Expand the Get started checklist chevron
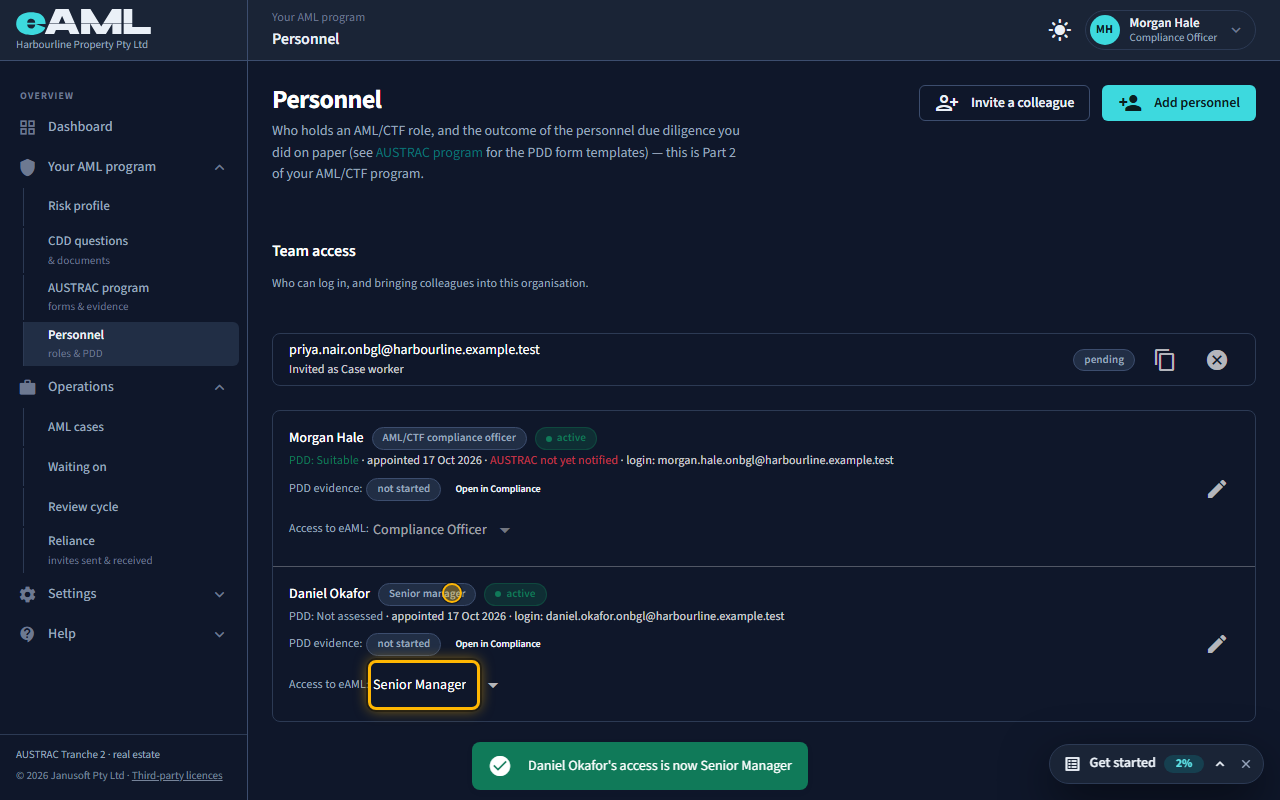Viewport: 1280px width, 800px height. click(1220, 764)
